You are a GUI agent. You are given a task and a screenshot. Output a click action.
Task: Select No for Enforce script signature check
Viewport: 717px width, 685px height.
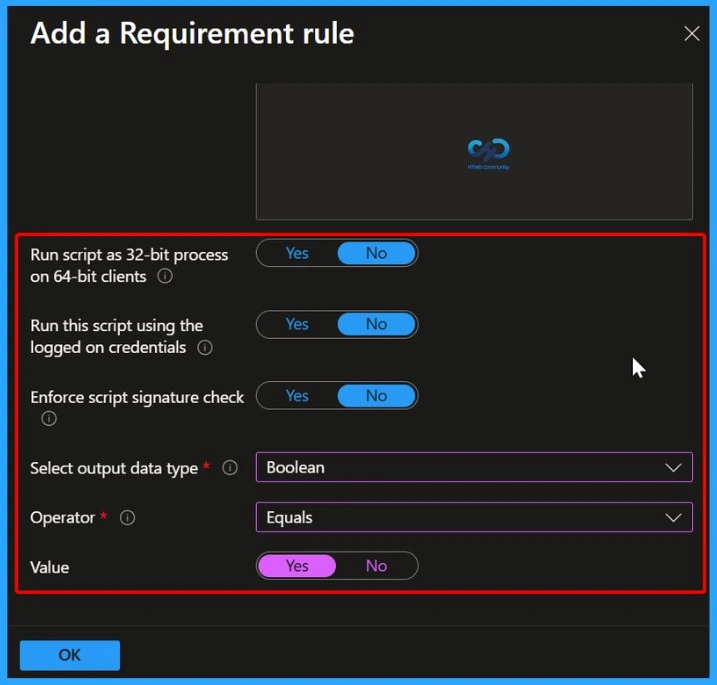(377, 396)
